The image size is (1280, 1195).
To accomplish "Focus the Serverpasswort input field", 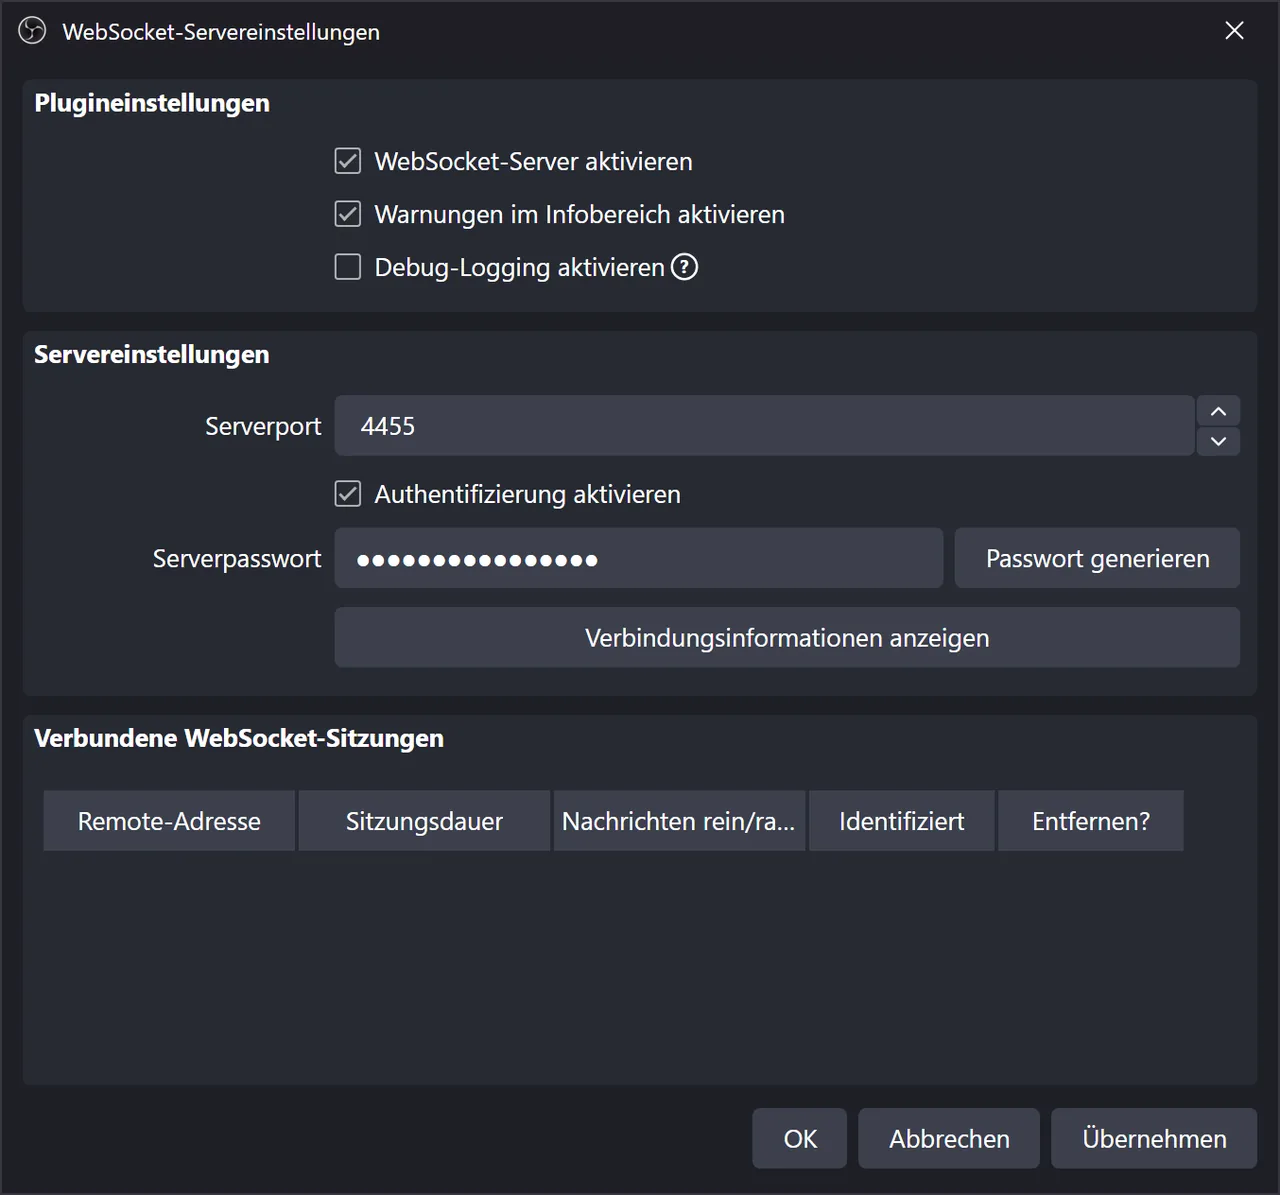I will [639, 558].
